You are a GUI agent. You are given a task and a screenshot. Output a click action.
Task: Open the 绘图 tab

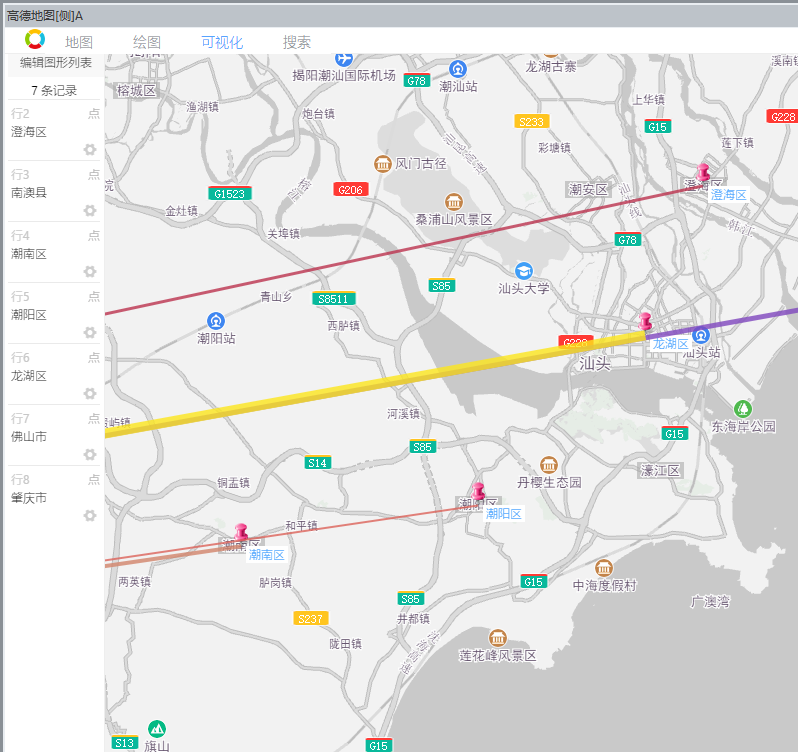pos(147,42)
